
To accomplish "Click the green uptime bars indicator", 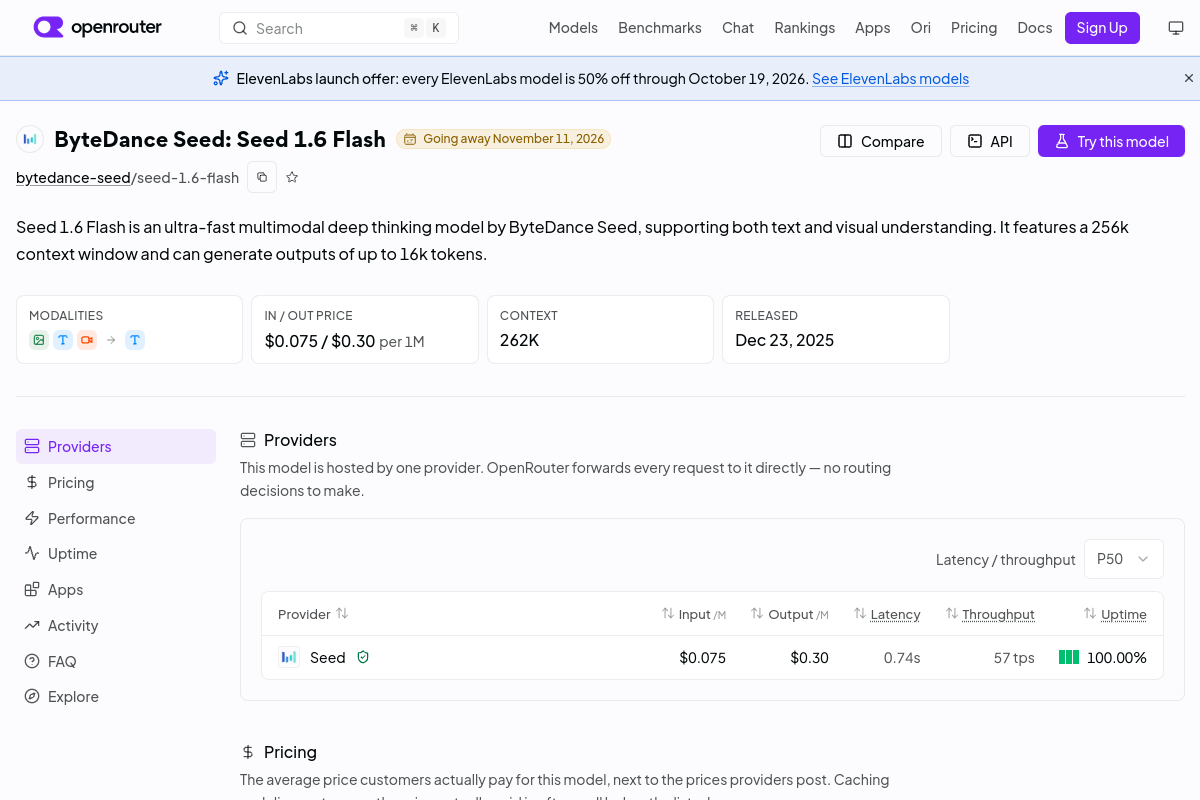I will pos(1069,657).
